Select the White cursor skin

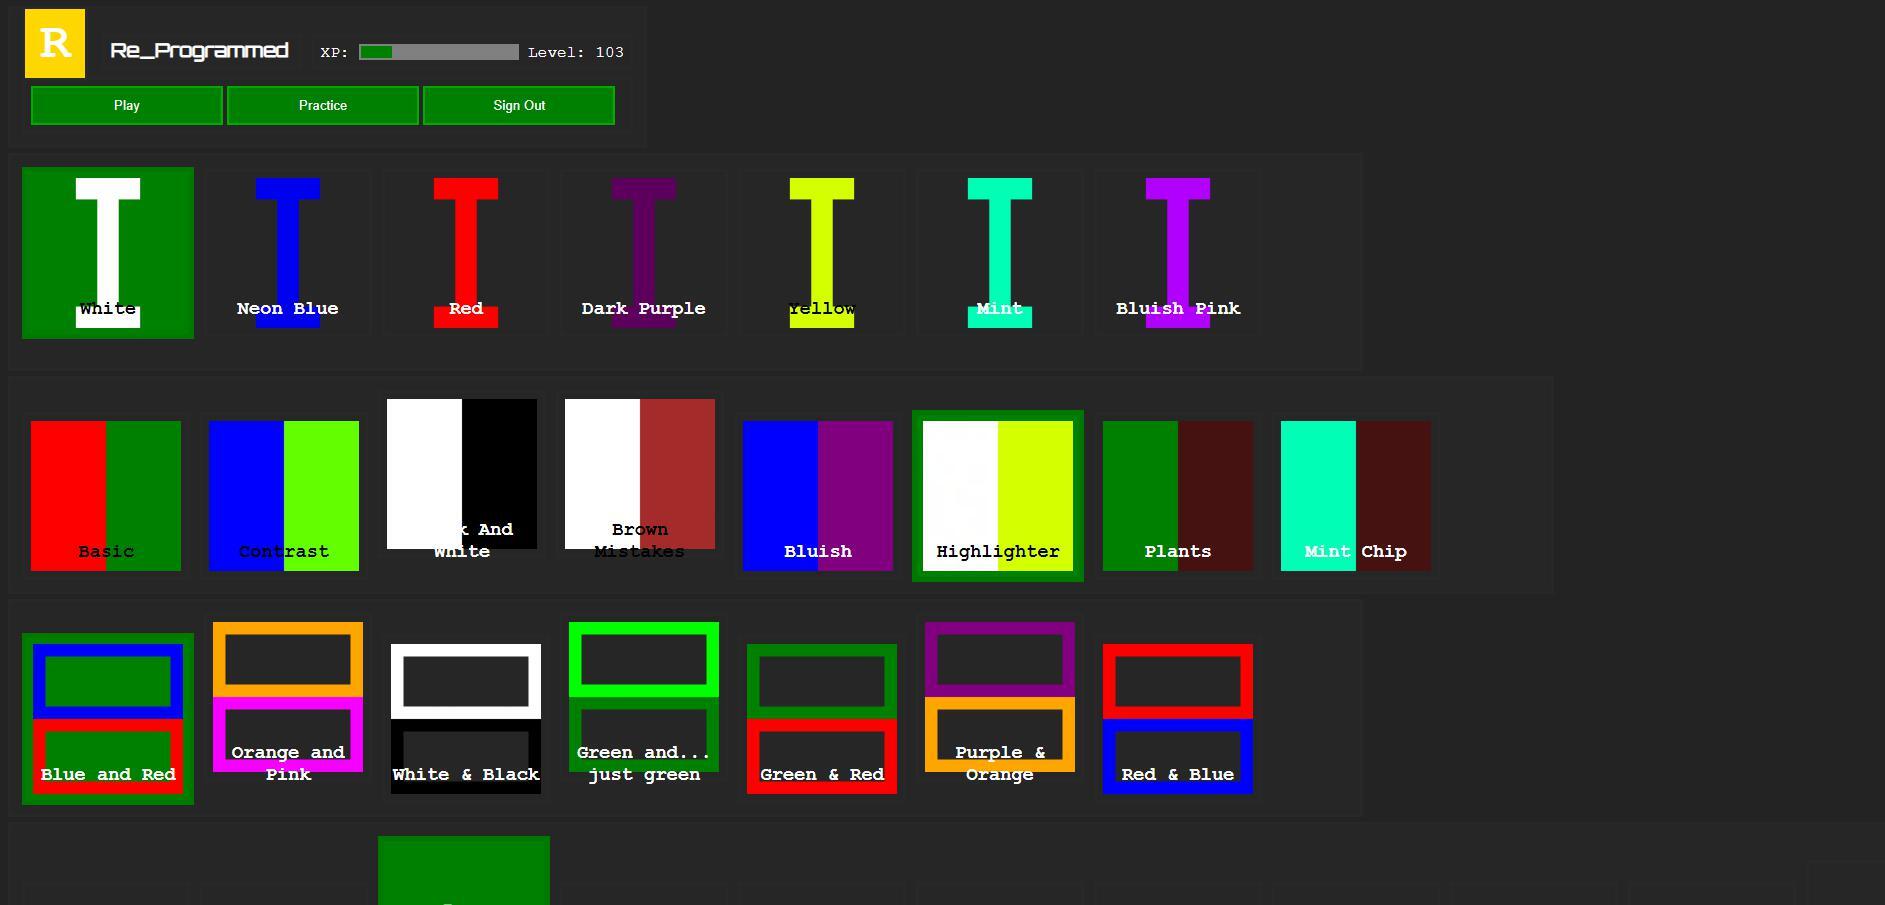point(108,252)
